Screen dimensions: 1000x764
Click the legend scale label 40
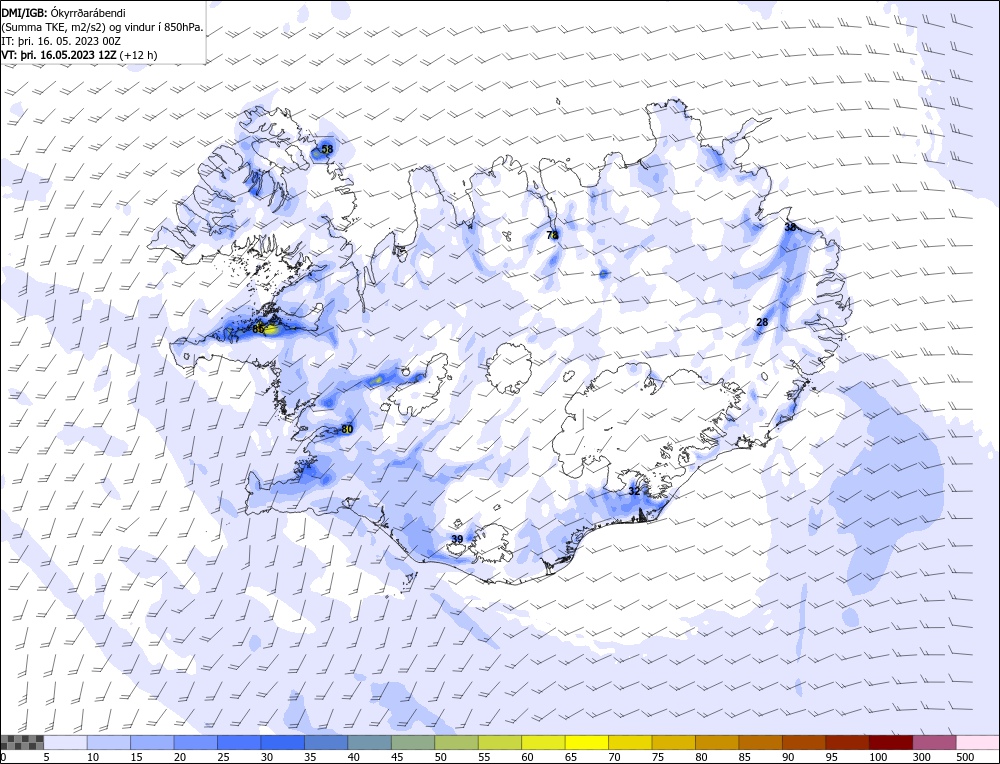coord(353,757)
